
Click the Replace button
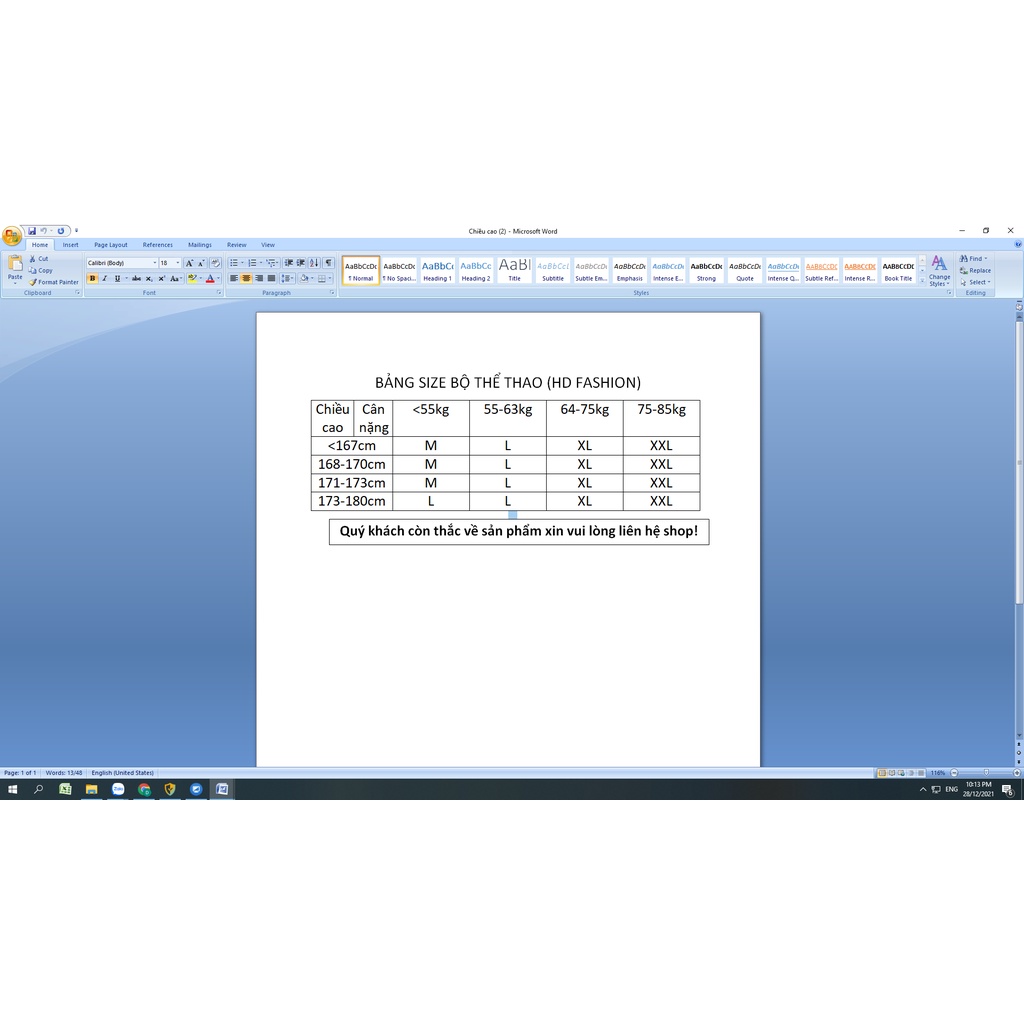coord(975,271)
